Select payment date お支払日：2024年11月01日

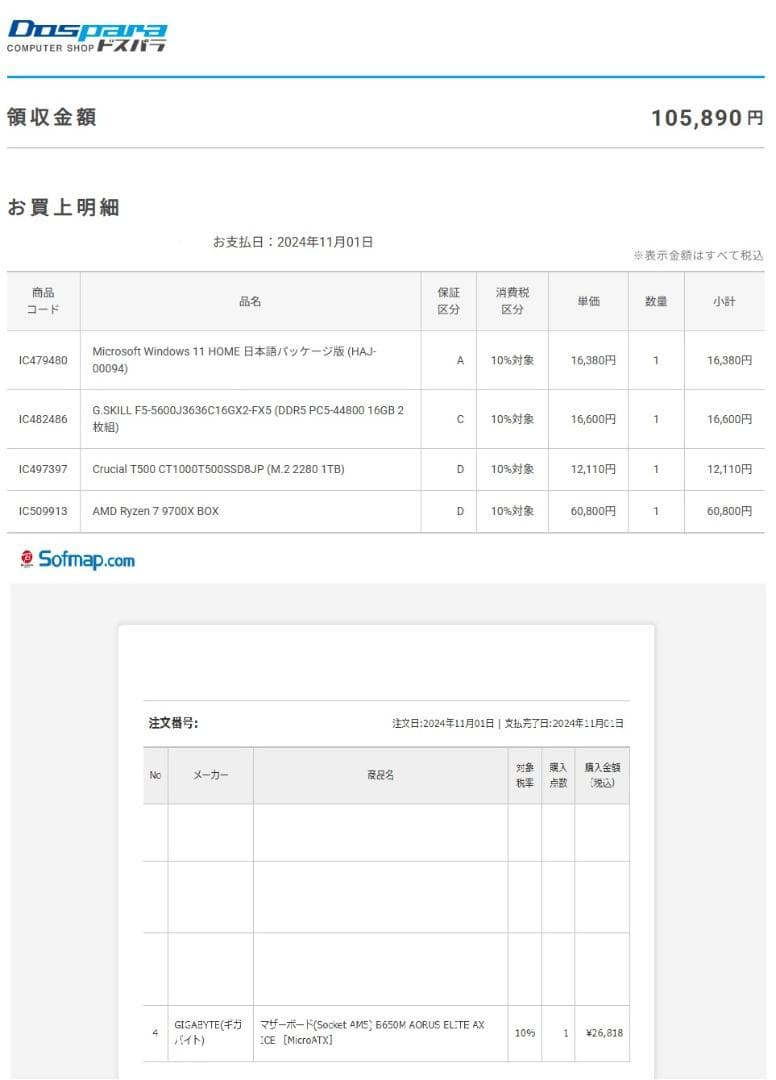pos(293,242)
